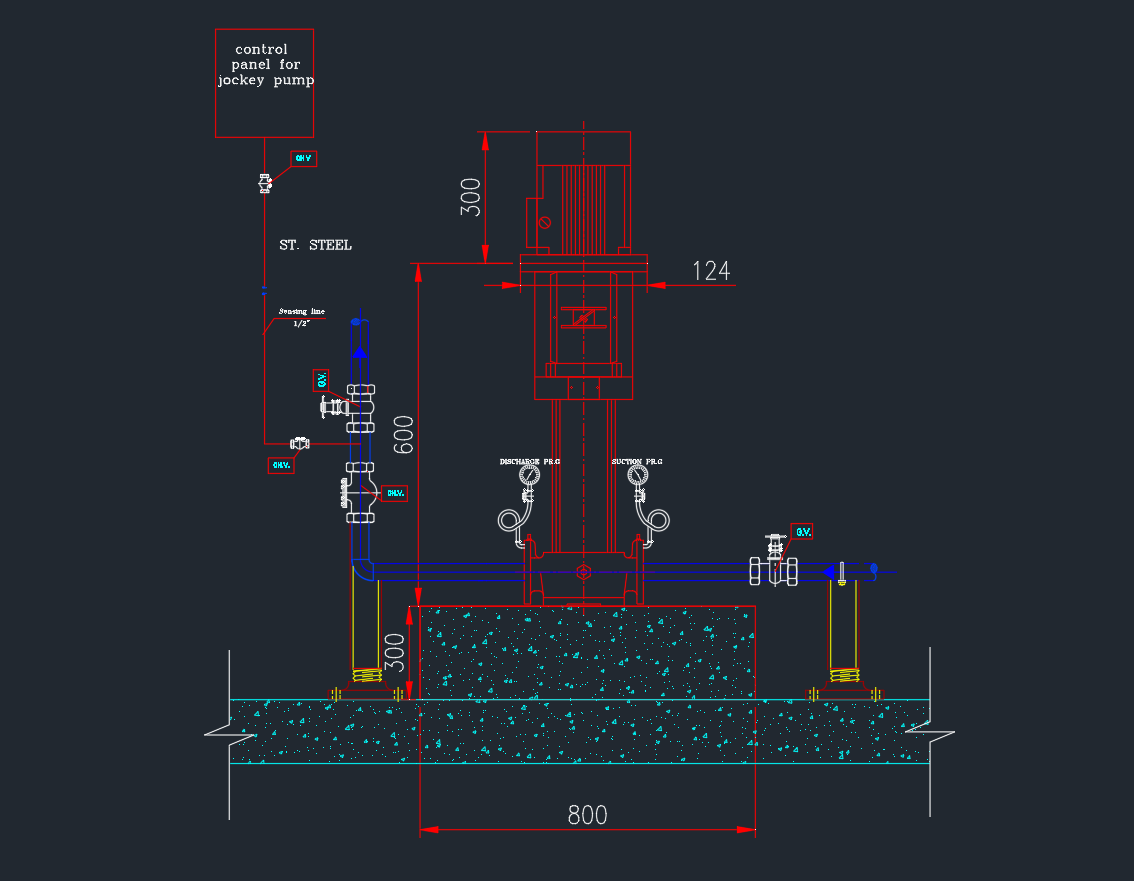Image resolution: width=1134 pixels, height=881 pixels.
Task: Click the suction pressure gauge symbol
Action: pyautogui.click(x=635, y=476)
